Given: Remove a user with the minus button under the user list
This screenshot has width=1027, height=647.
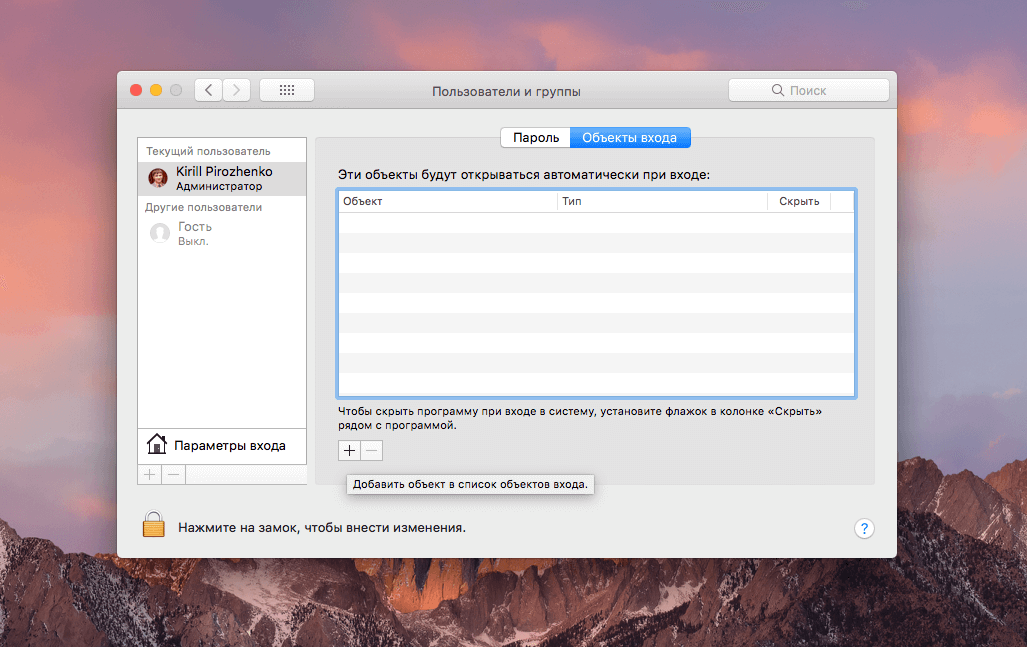Looking at the screenshot, I should tap(173, 474).
